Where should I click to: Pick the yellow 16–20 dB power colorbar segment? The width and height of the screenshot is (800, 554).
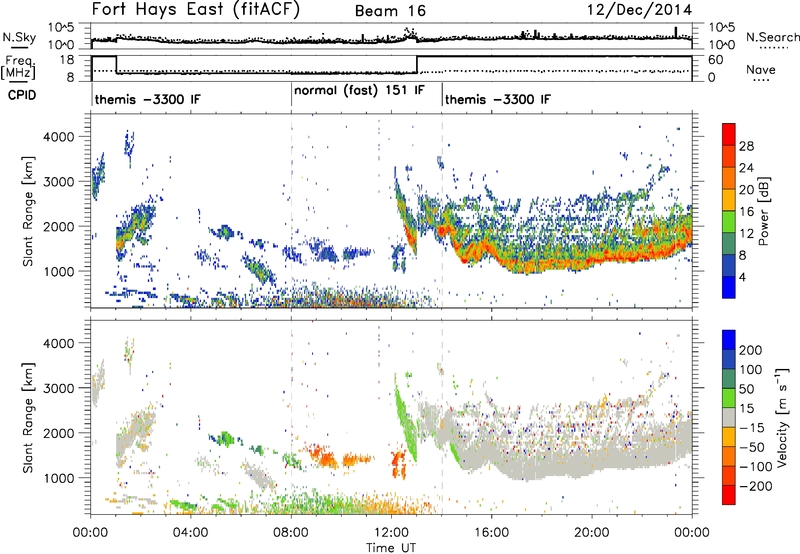click(729, 200)
